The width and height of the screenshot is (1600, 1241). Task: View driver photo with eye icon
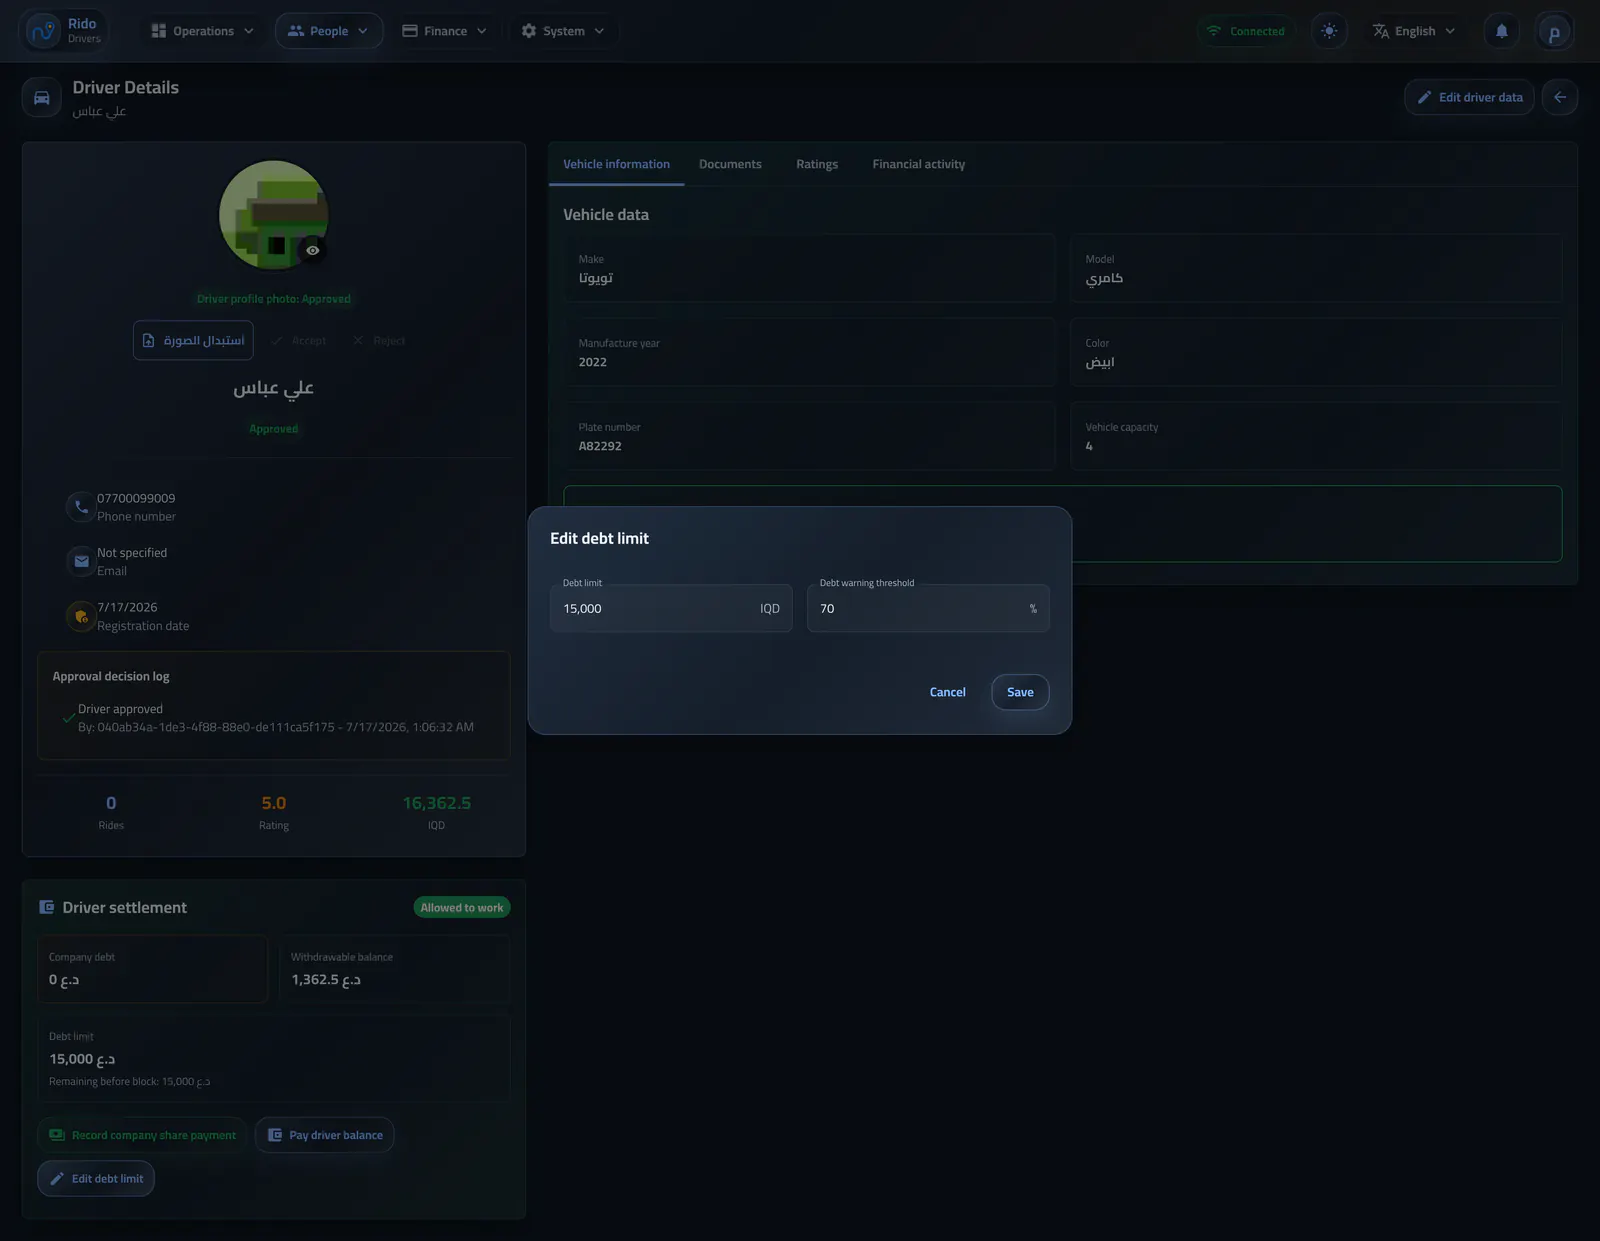click(313, 250)
